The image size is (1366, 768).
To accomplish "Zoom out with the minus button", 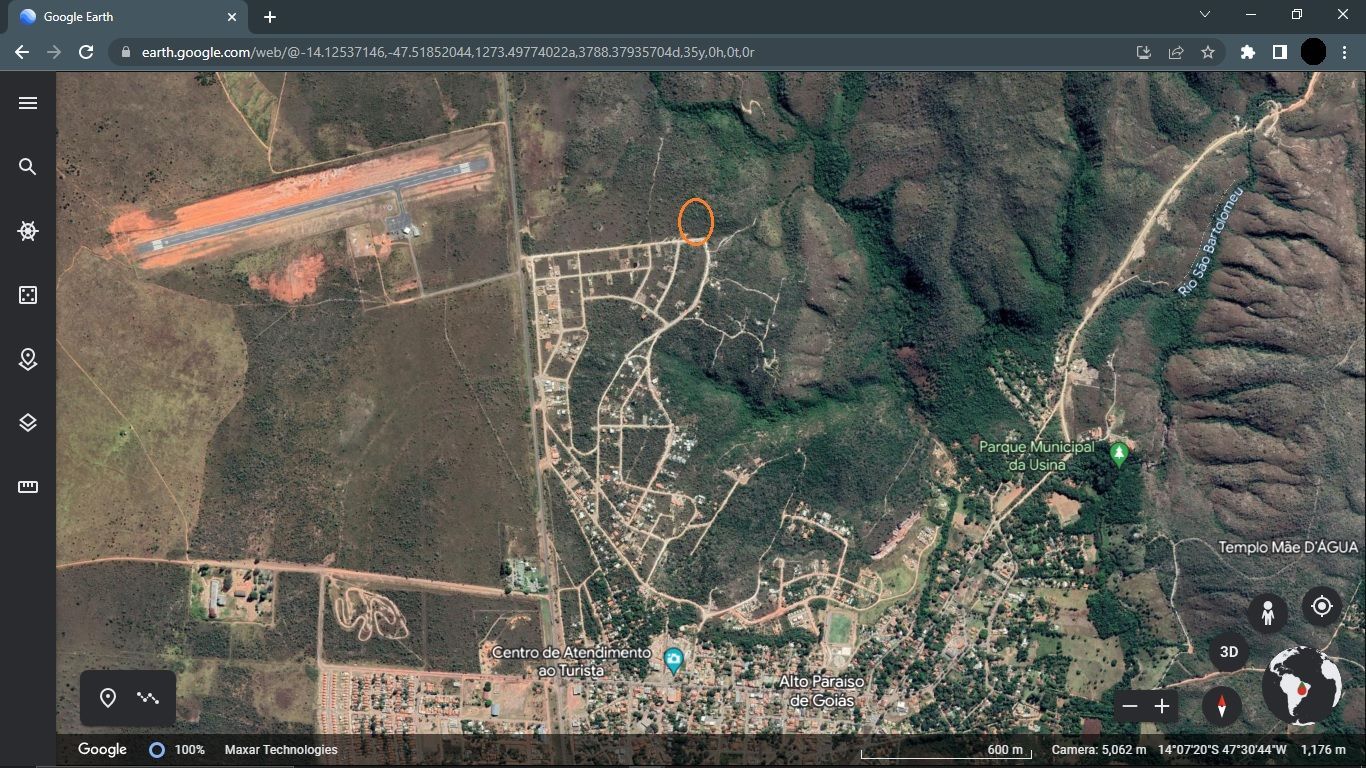I will tap(1130, 706).
